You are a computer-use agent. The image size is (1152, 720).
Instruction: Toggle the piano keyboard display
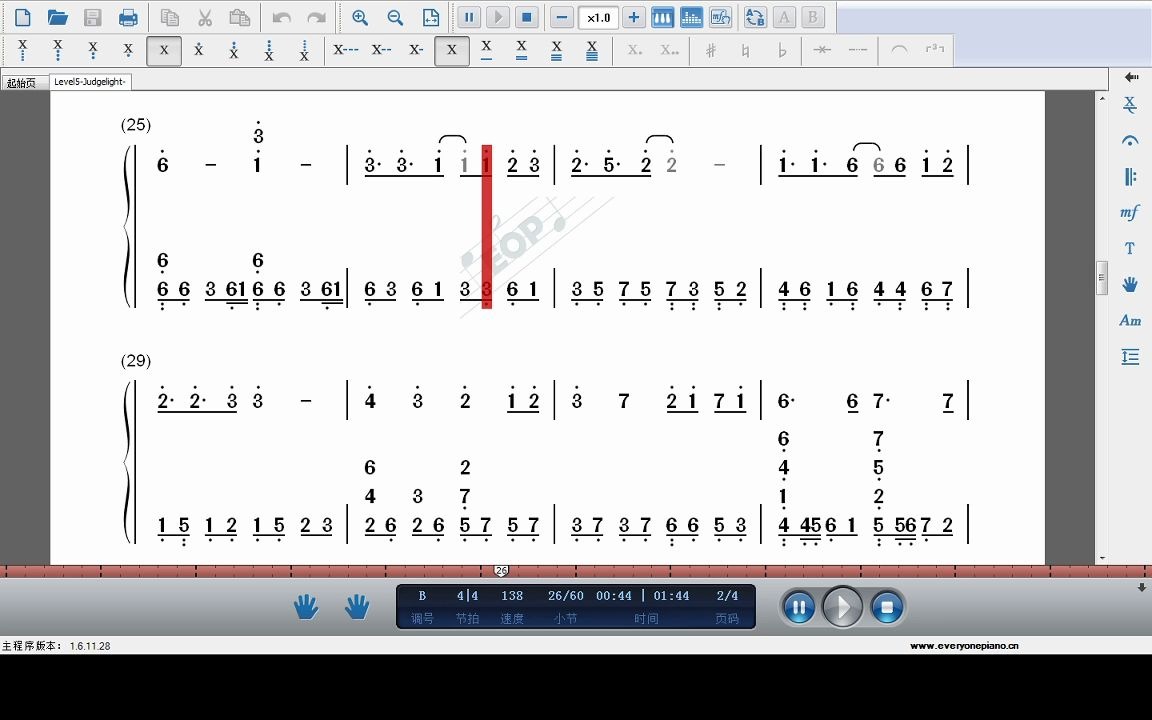pos(662,17)
